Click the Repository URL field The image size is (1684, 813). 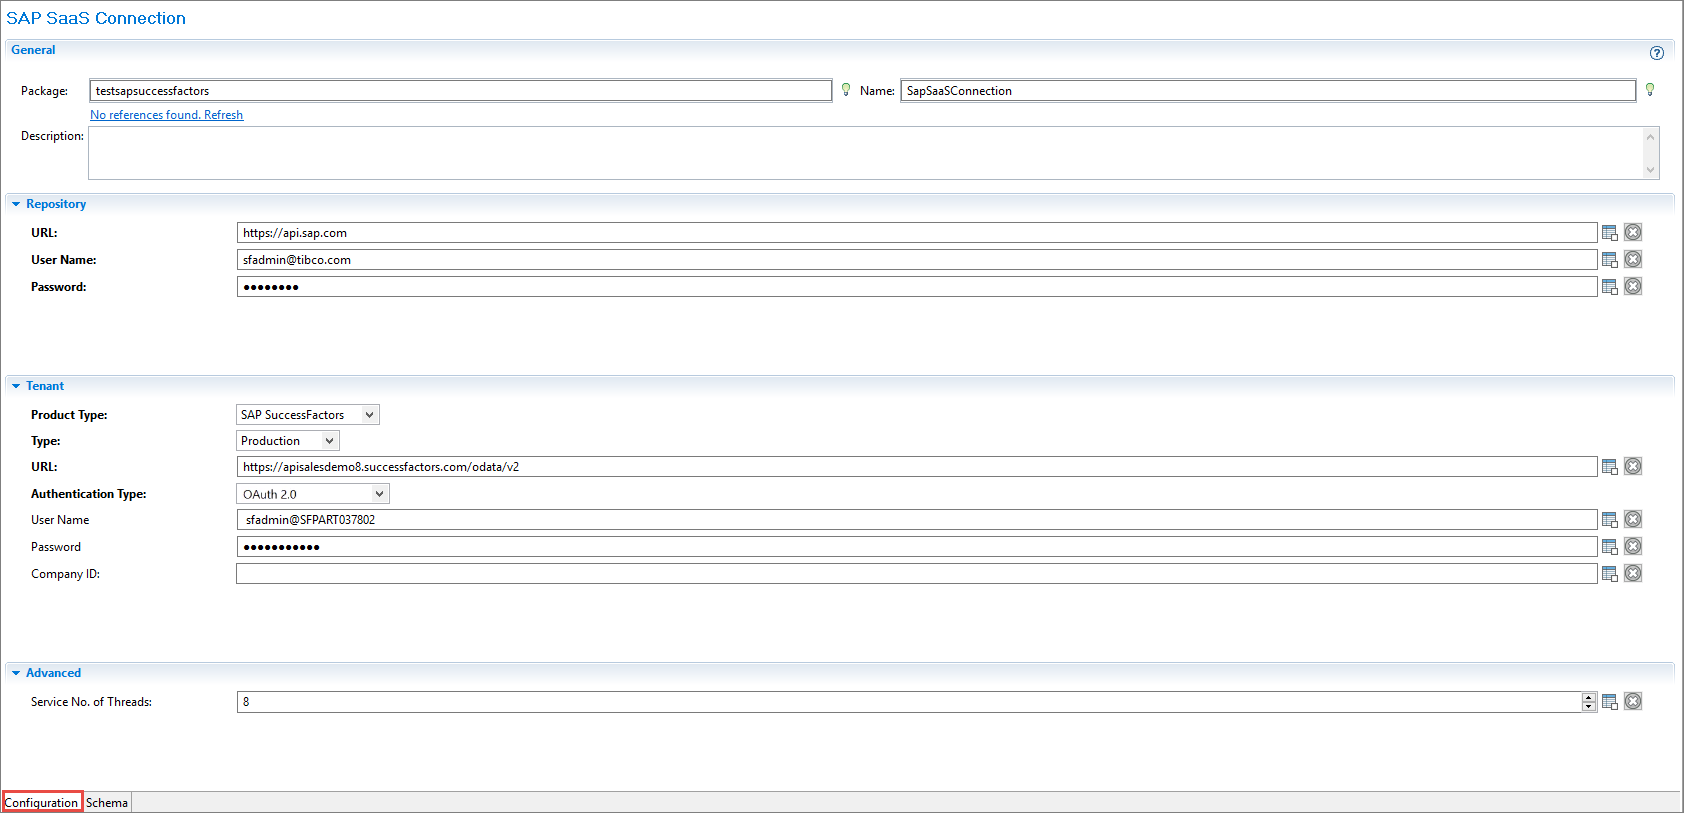[x=917, y=233]
